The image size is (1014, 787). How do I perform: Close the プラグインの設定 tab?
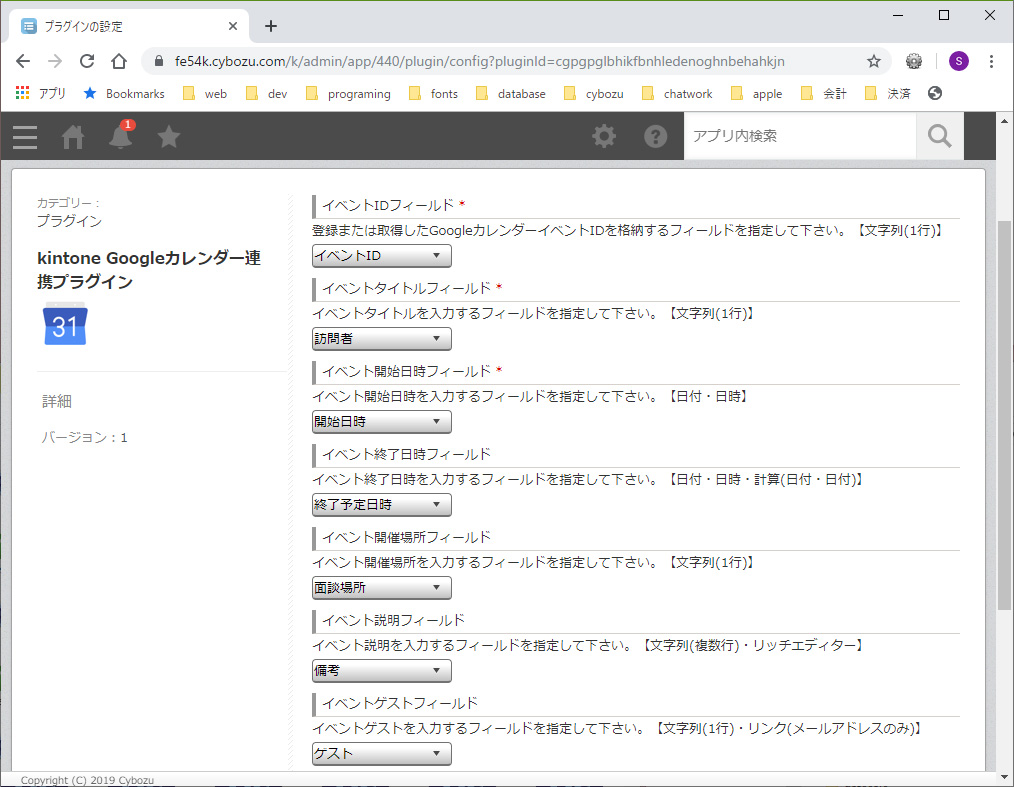[x=233, y=26]
